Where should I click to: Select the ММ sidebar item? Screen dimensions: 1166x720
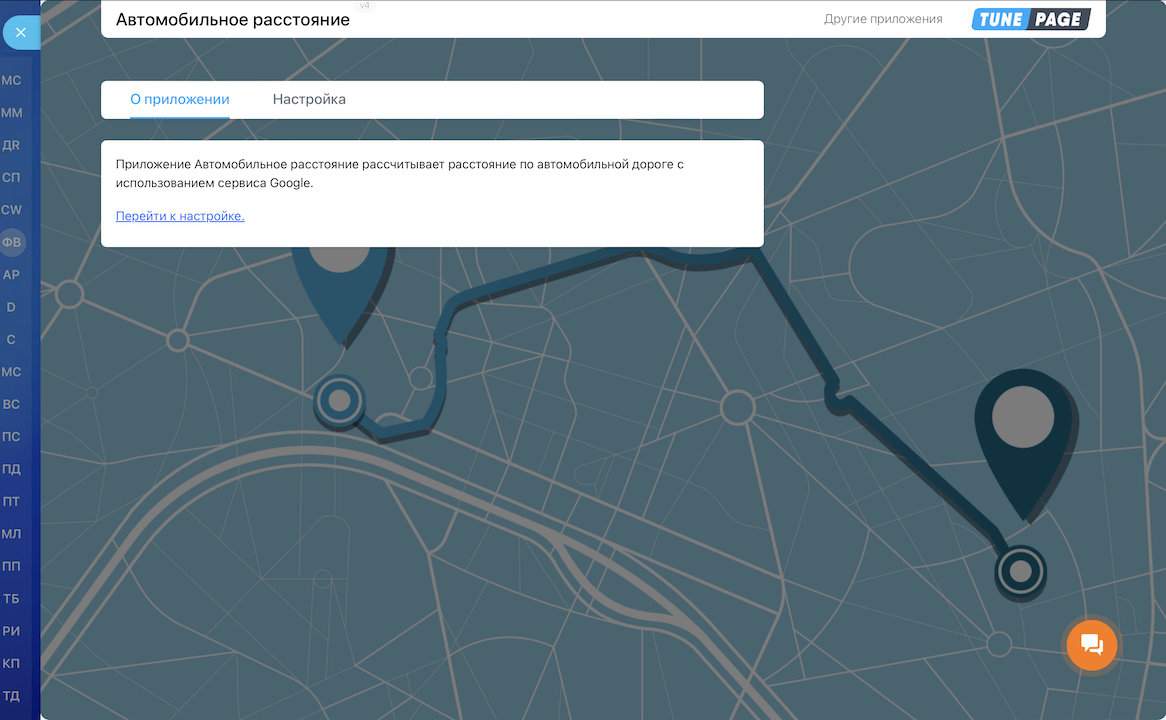click(12, 113)
